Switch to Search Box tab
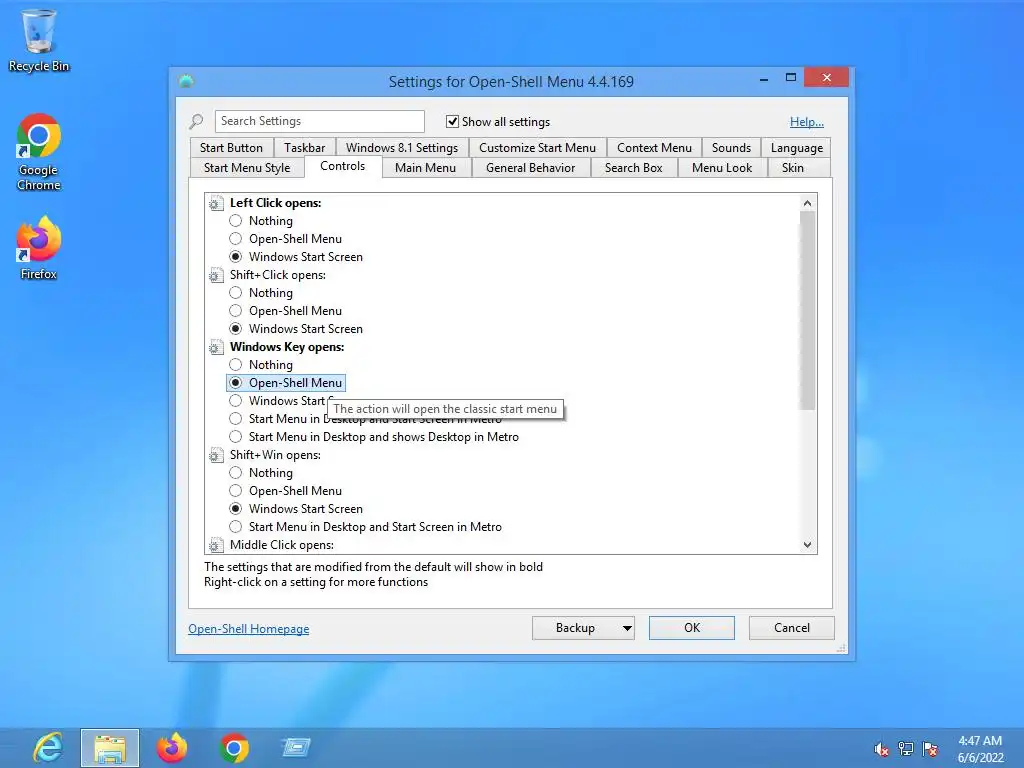The image size is (1024, 768). pyautogui.click(x=633, y=168)
